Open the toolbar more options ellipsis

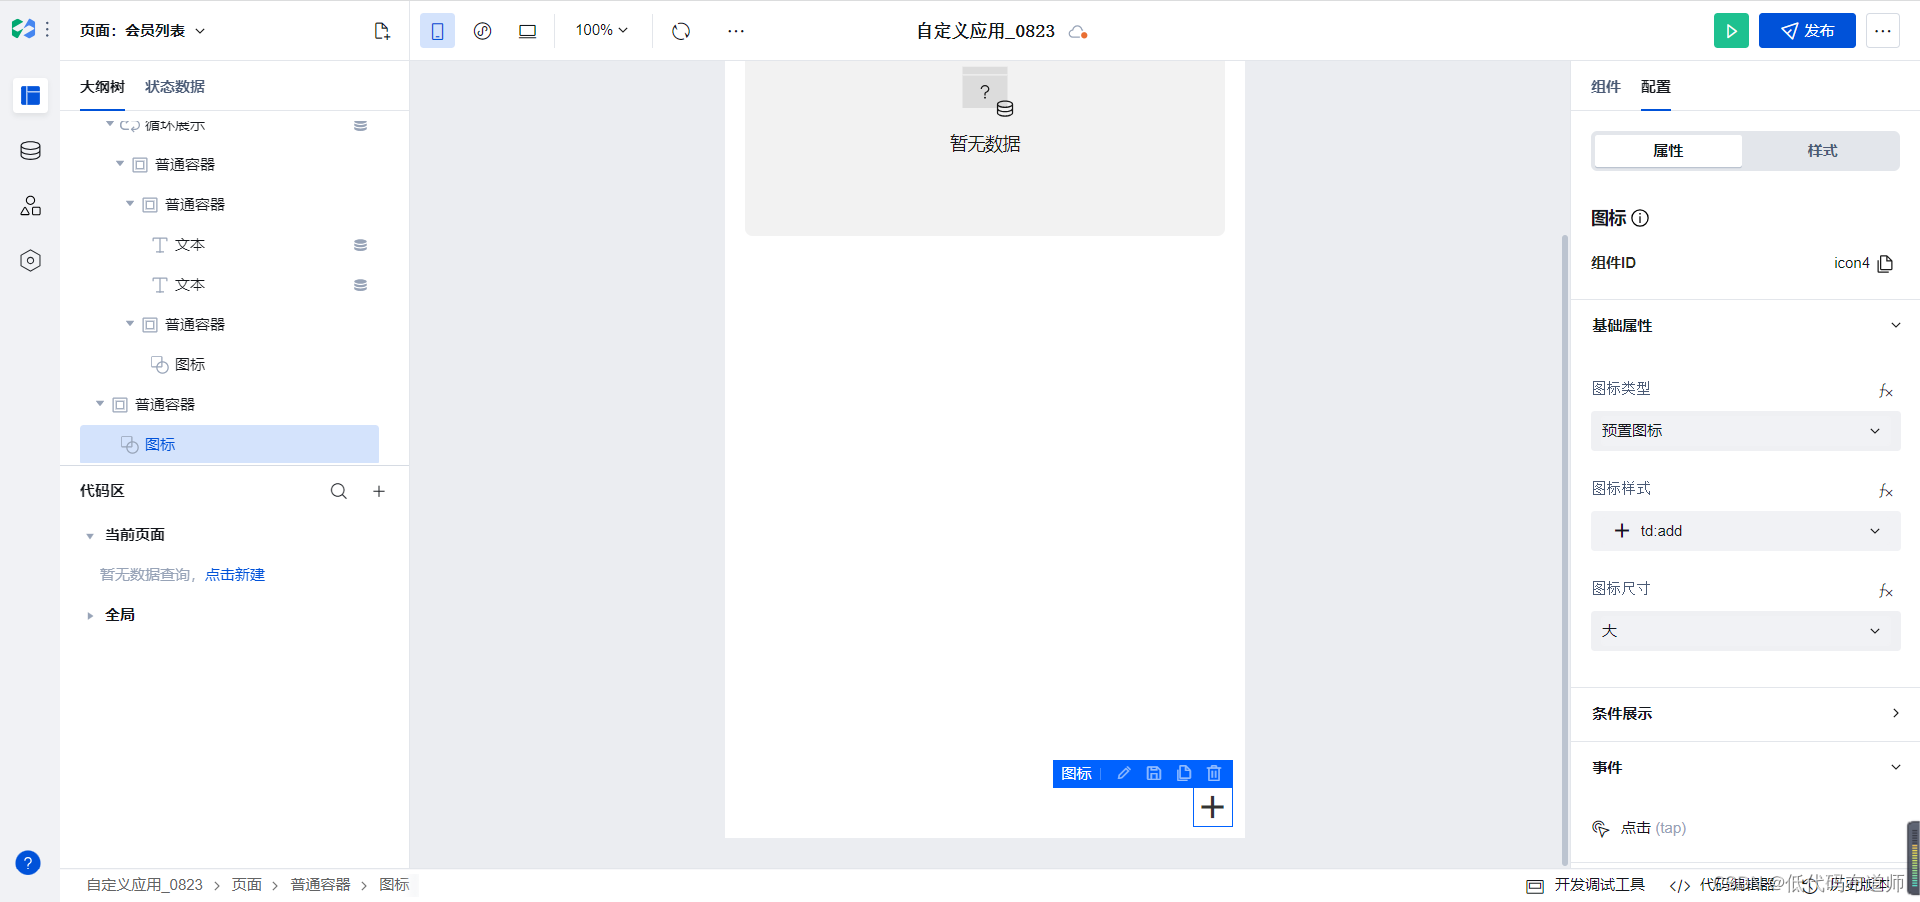click(736, 31)
